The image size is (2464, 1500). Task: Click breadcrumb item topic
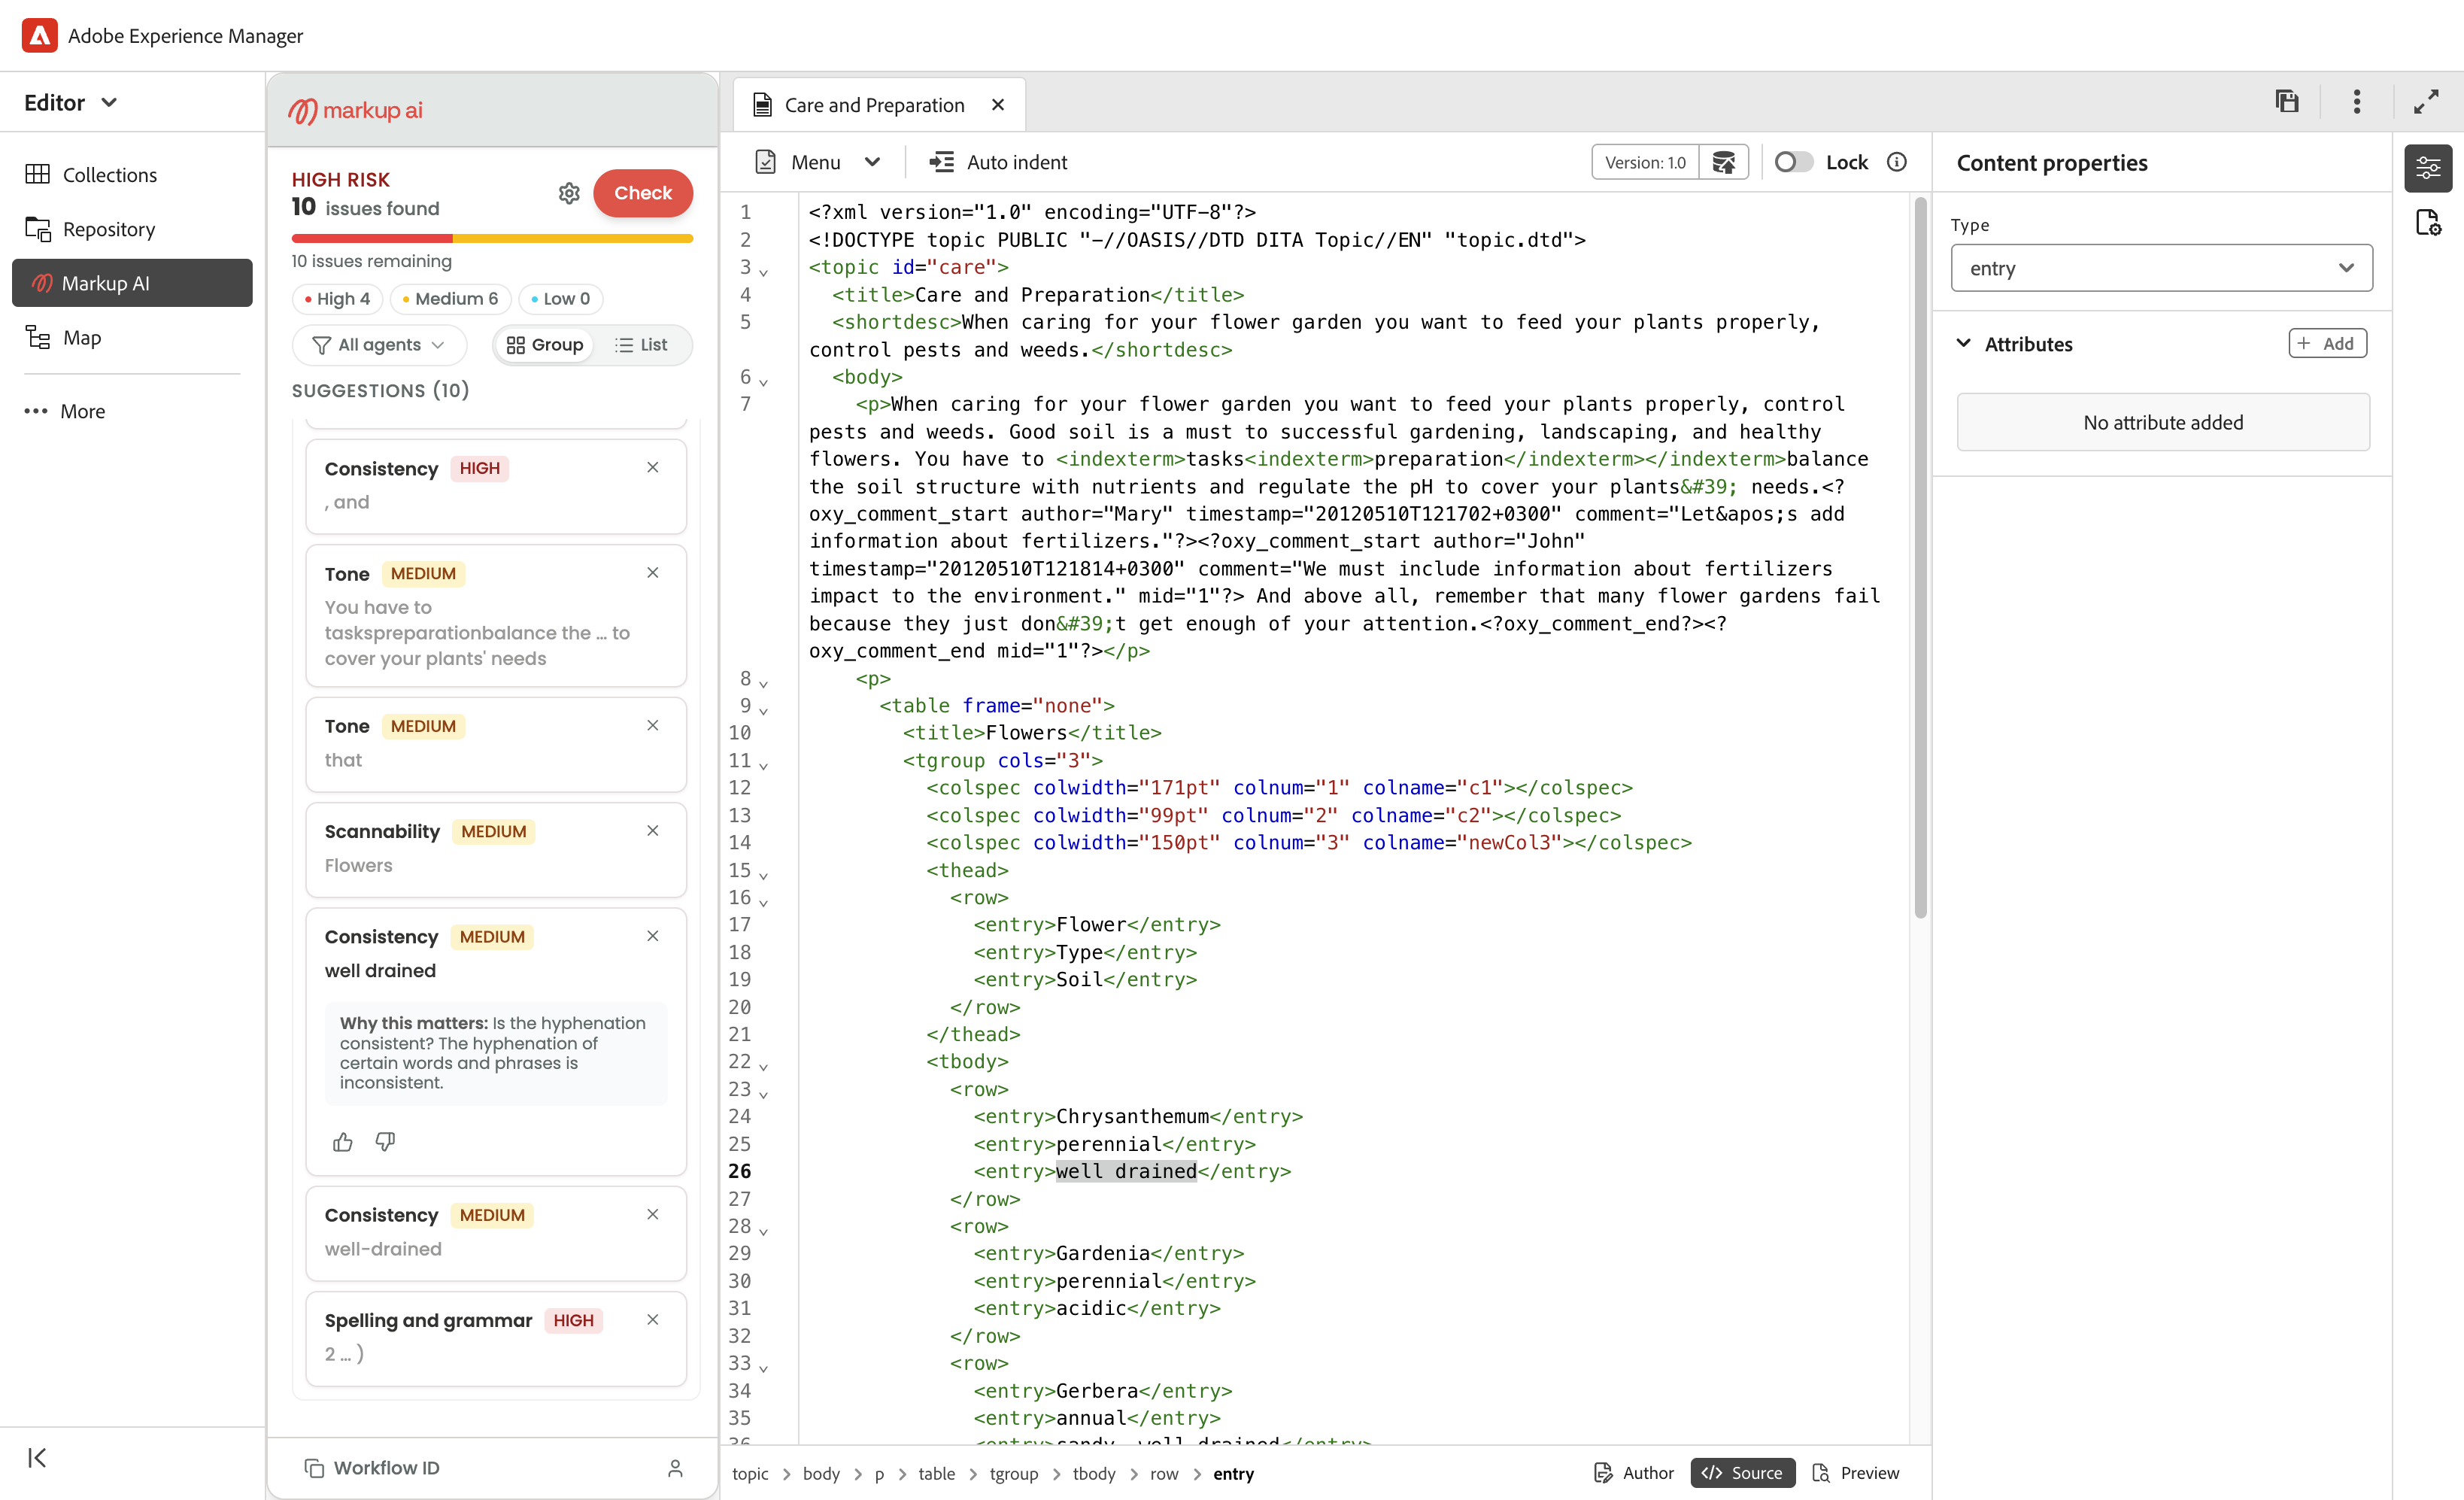pyautogui.click(x=750, y=1473)
